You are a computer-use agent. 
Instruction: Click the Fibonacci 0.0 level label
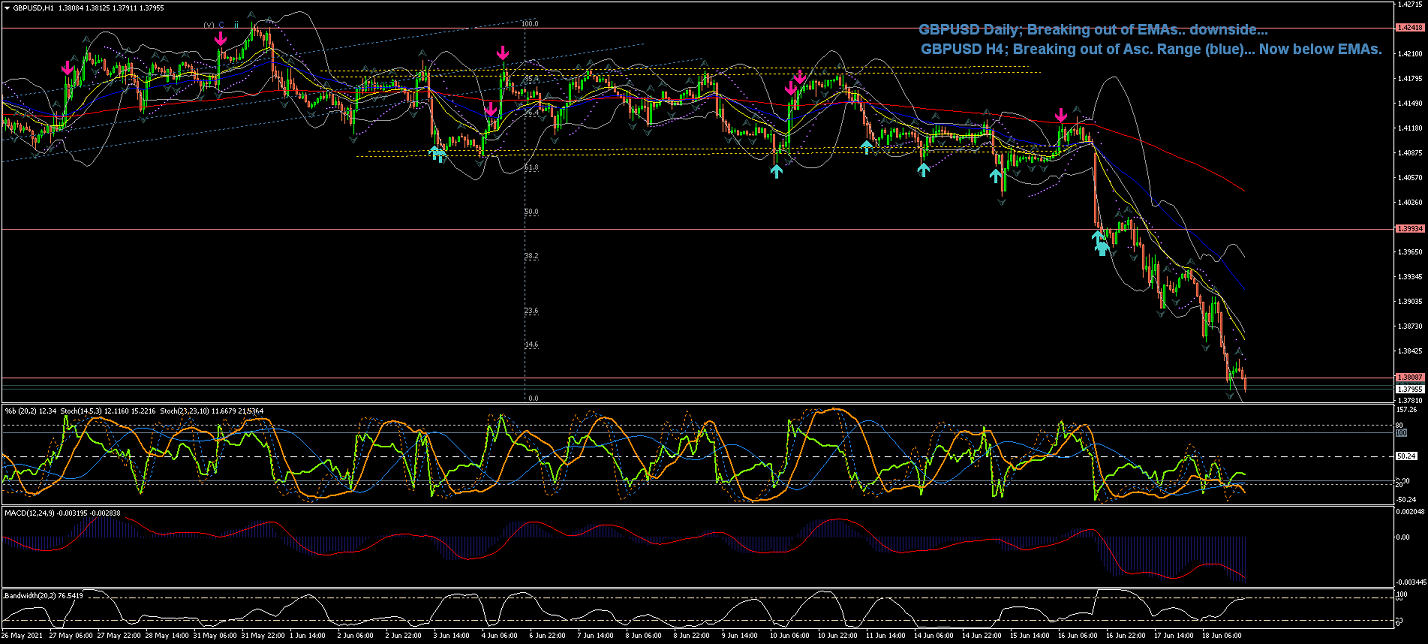[x=532, y=398]
